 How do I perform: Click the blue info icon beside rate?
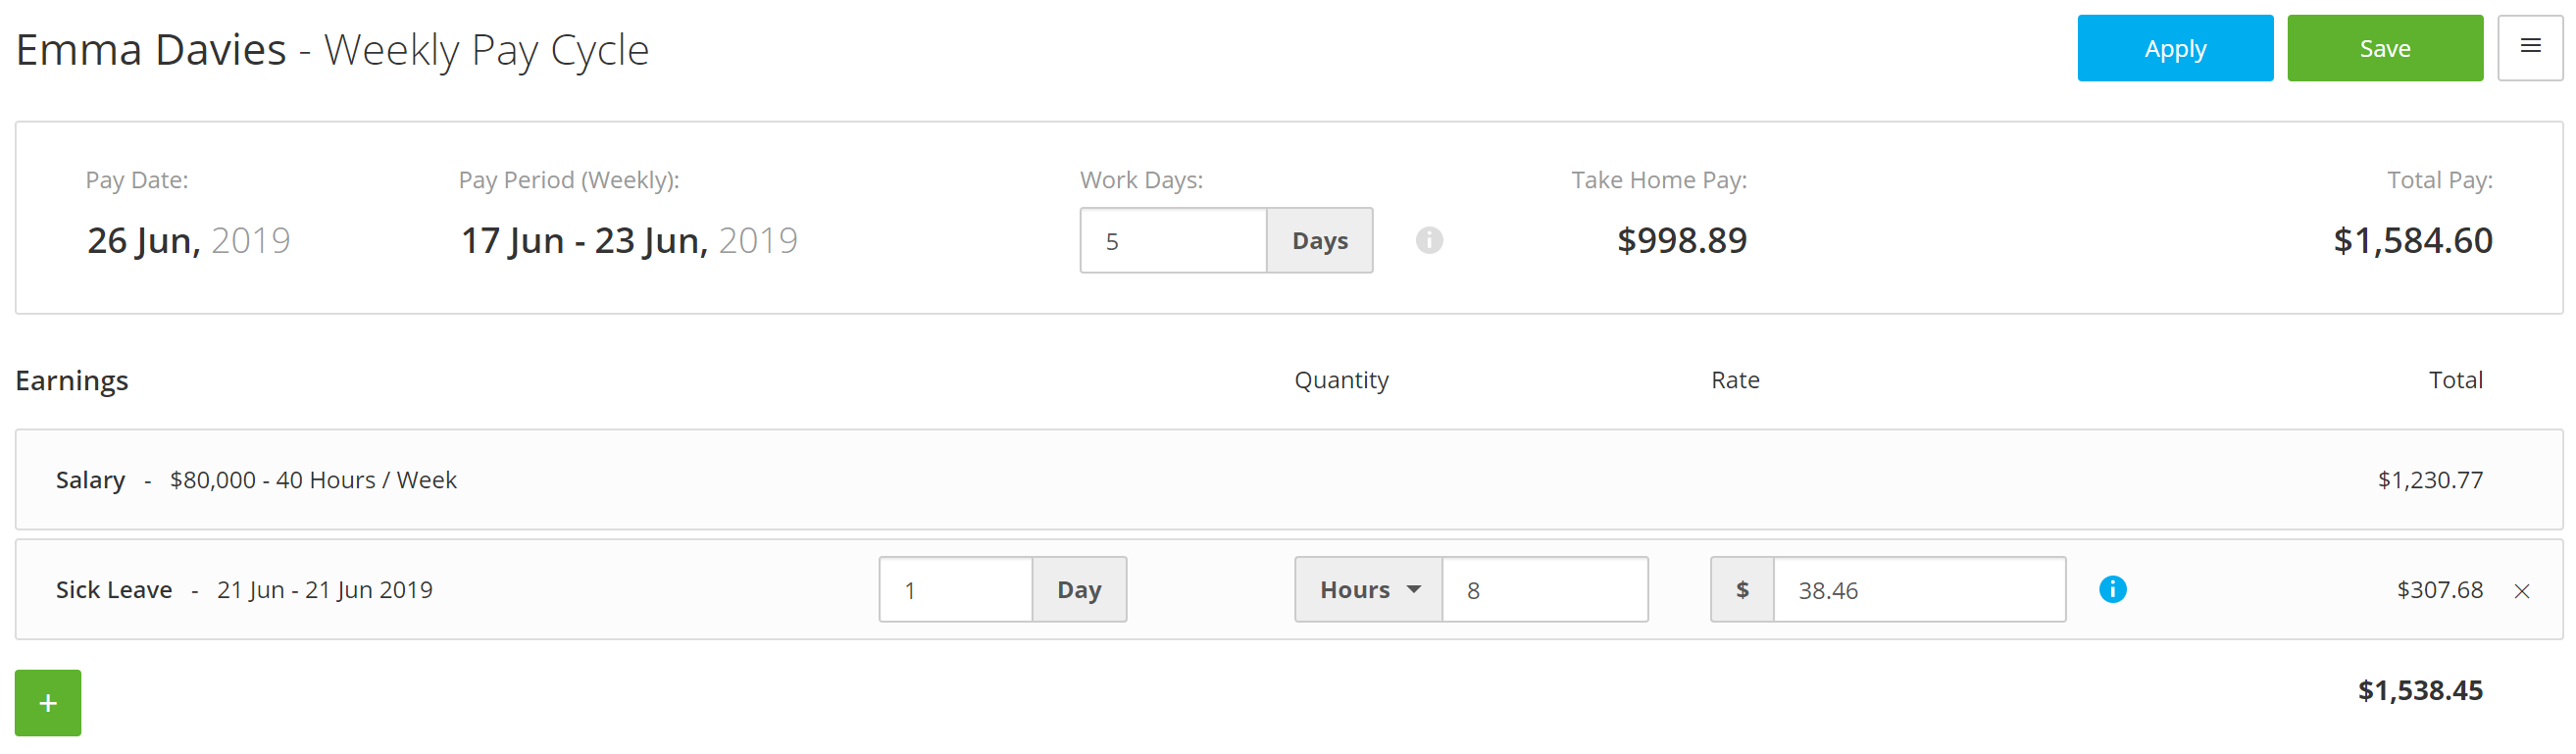tap(2112, 589)
